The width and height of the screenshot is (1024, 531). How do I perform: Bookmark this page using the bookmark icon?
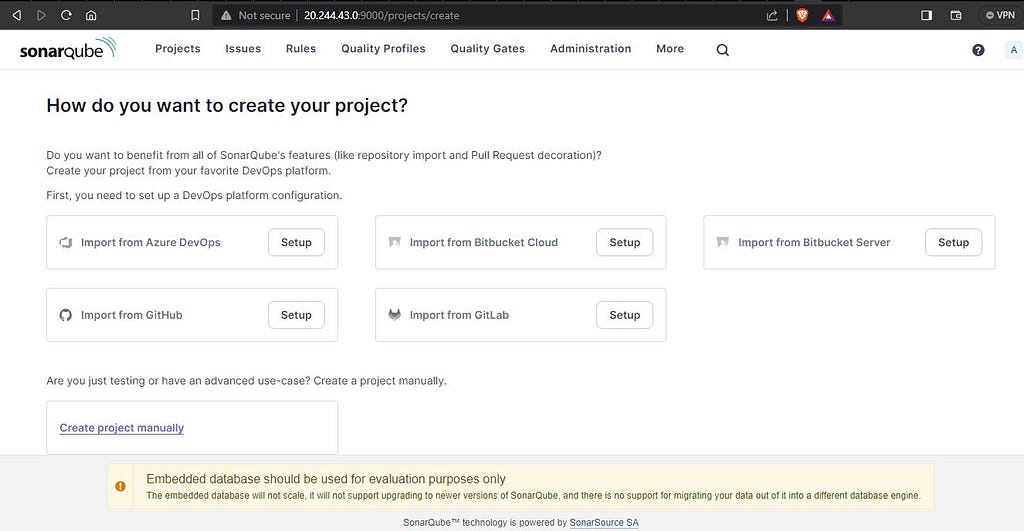pyautogui.click(x=195, y=15)
